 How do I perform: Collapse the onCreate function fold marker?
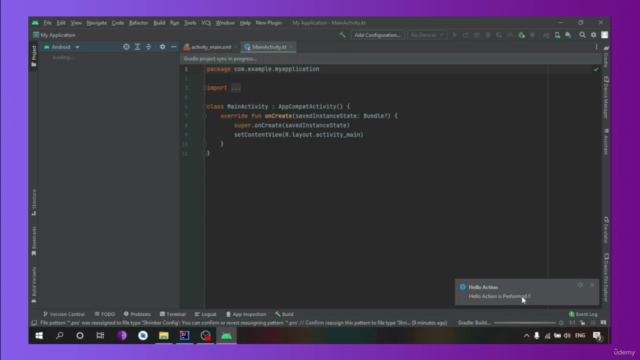204,116
